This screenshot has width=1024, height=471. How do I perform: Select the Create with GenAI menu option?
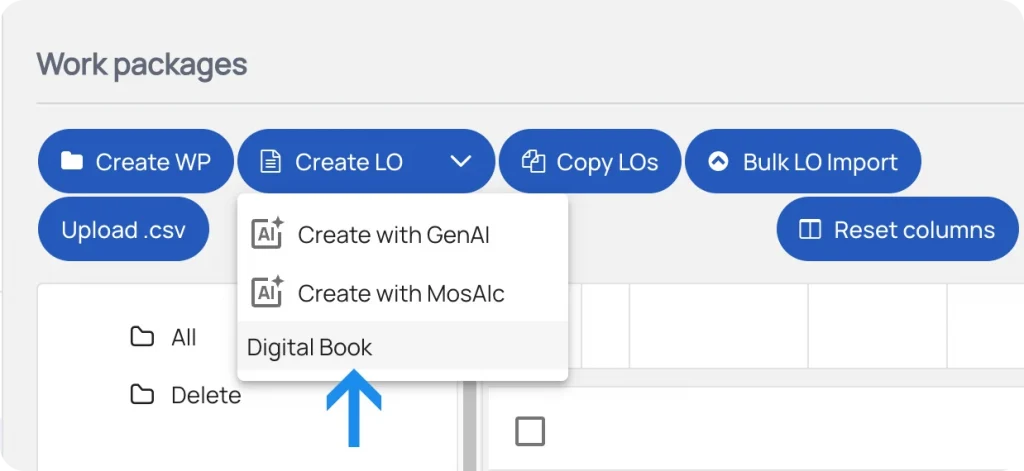pos(393,235)
